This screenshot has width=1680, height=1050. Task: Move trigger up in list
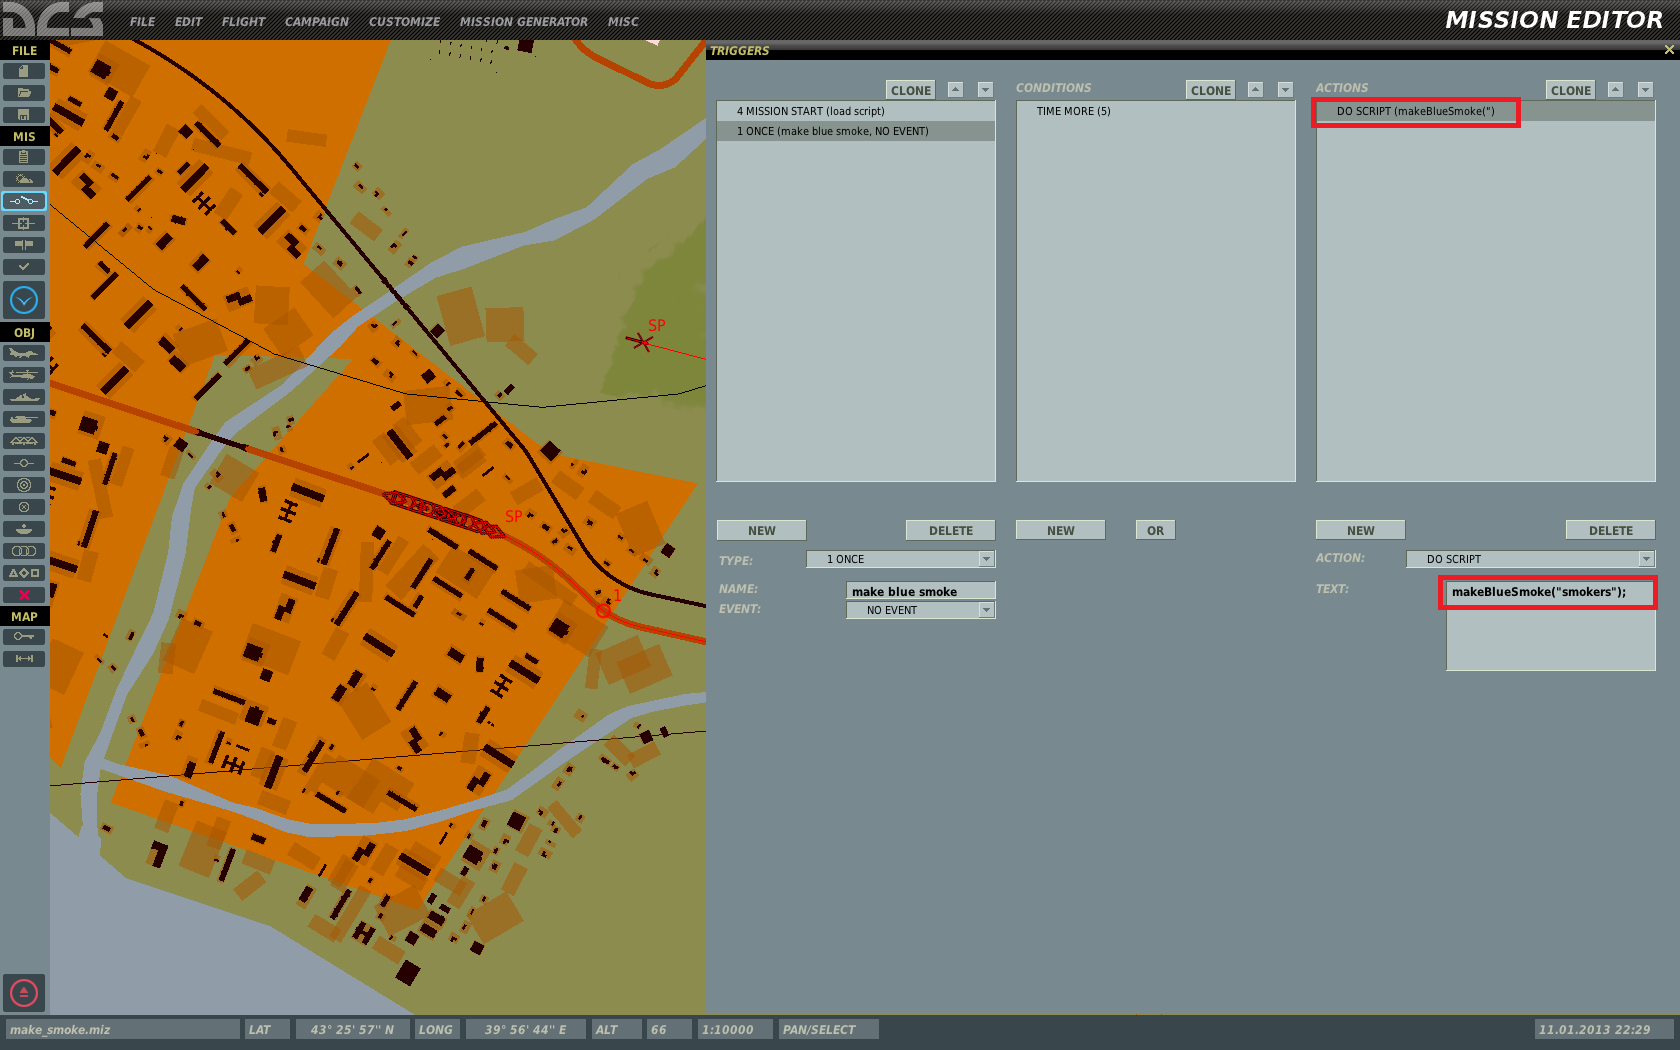pyautogui.click(x=955, y=90)
